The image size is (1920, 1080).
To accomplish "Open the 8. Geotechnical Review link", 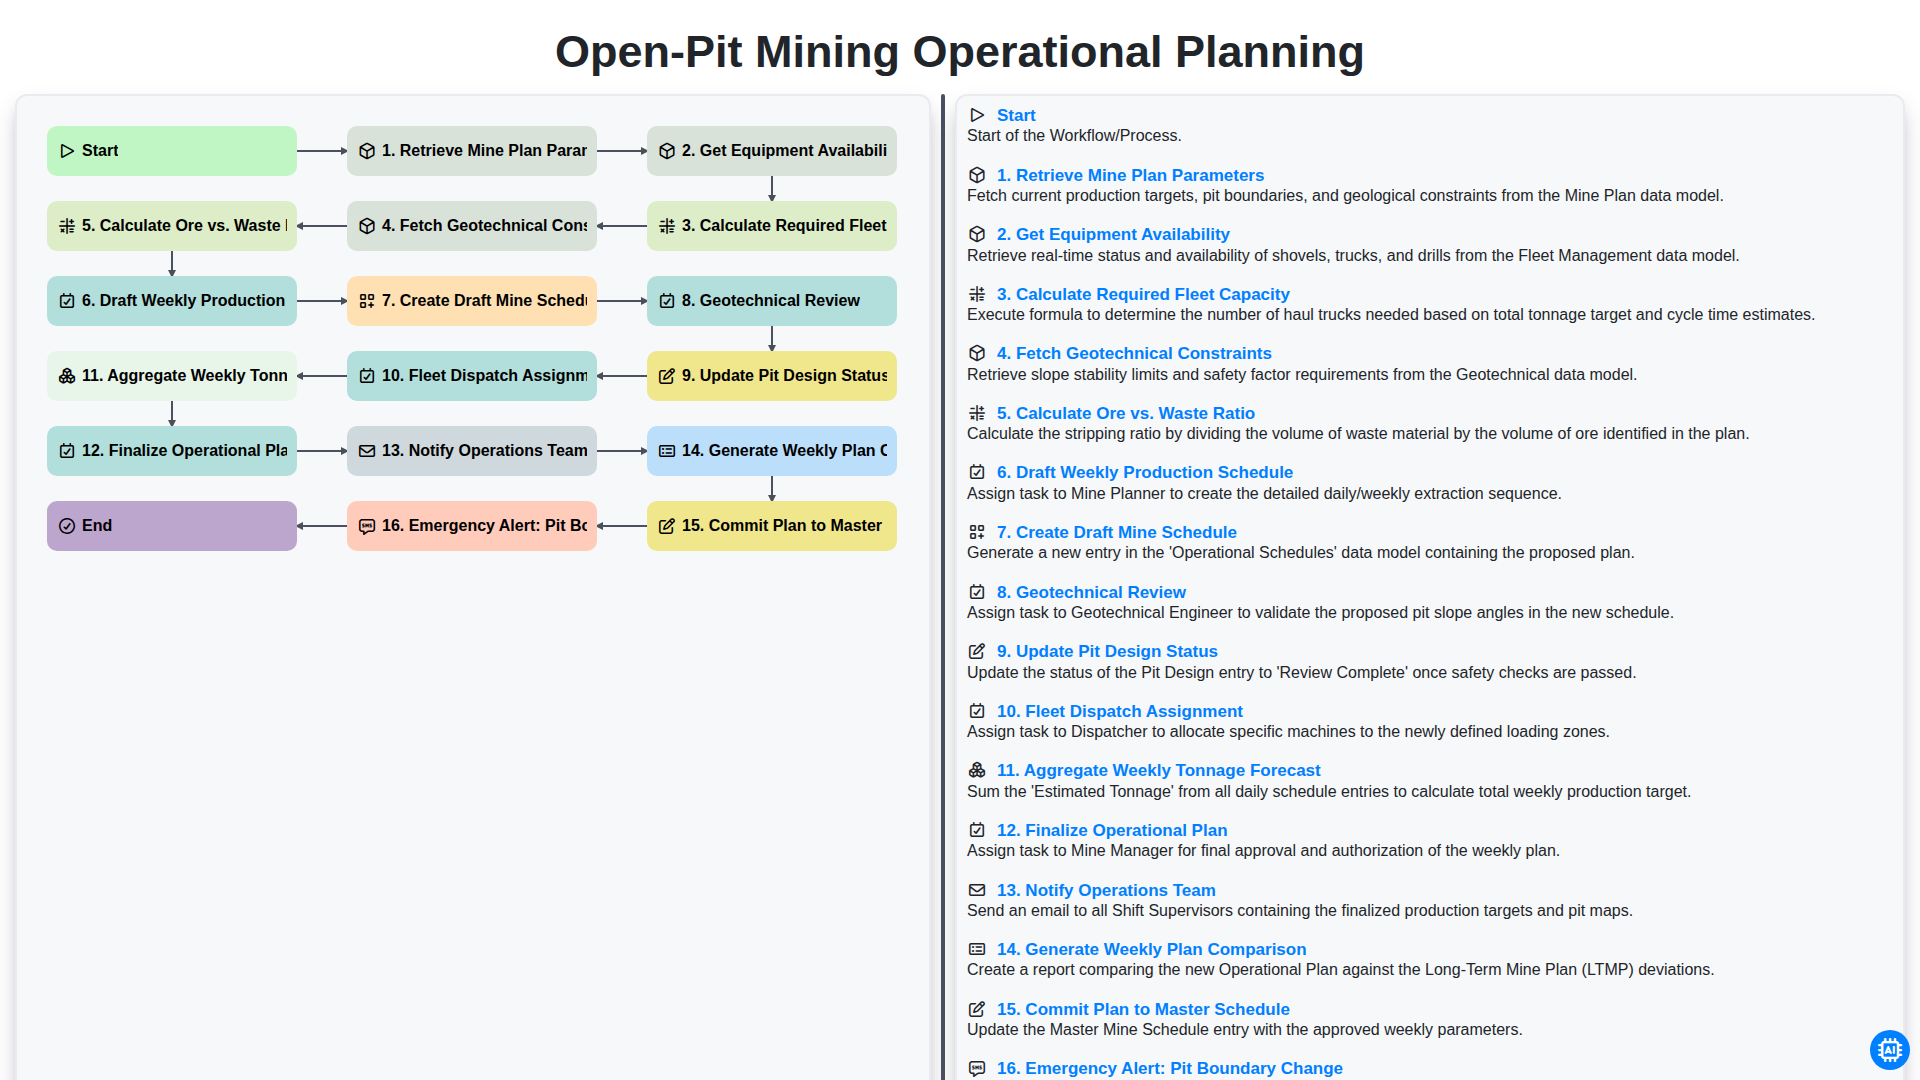I will point(1091,592).
